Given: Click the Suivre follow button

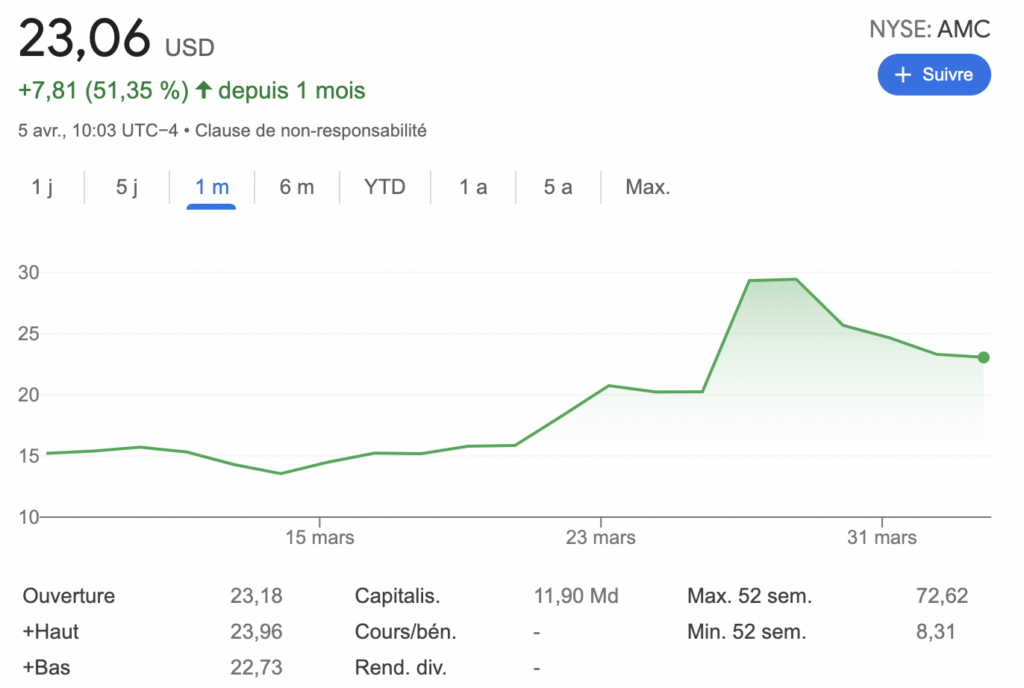Looking at the screenshot, I should pyautogui.click(x=933, y=75).
